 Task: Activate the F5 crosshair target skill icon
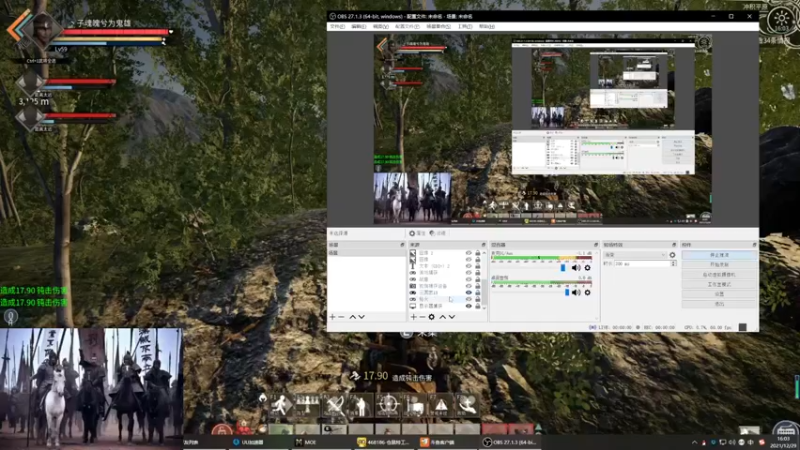(x=388, y=406)
